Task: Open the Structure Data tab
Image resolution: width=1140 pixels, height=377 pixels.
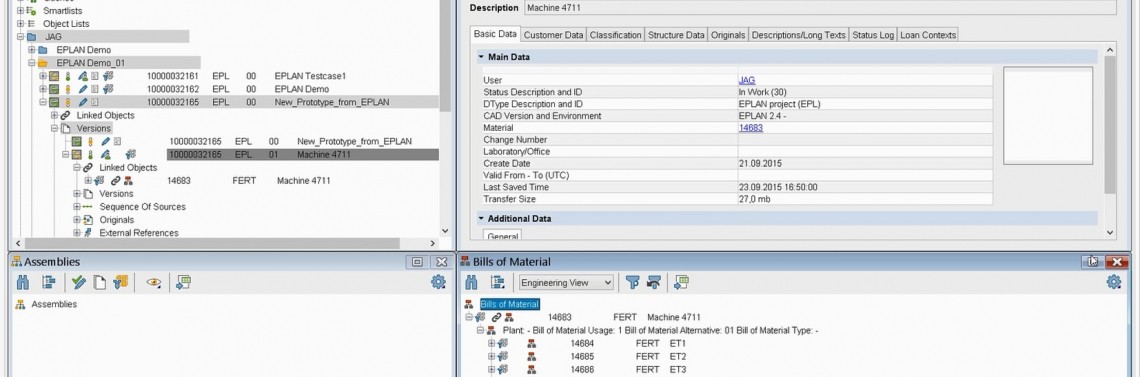Action: pyautogui.click(x=676, y=35)
